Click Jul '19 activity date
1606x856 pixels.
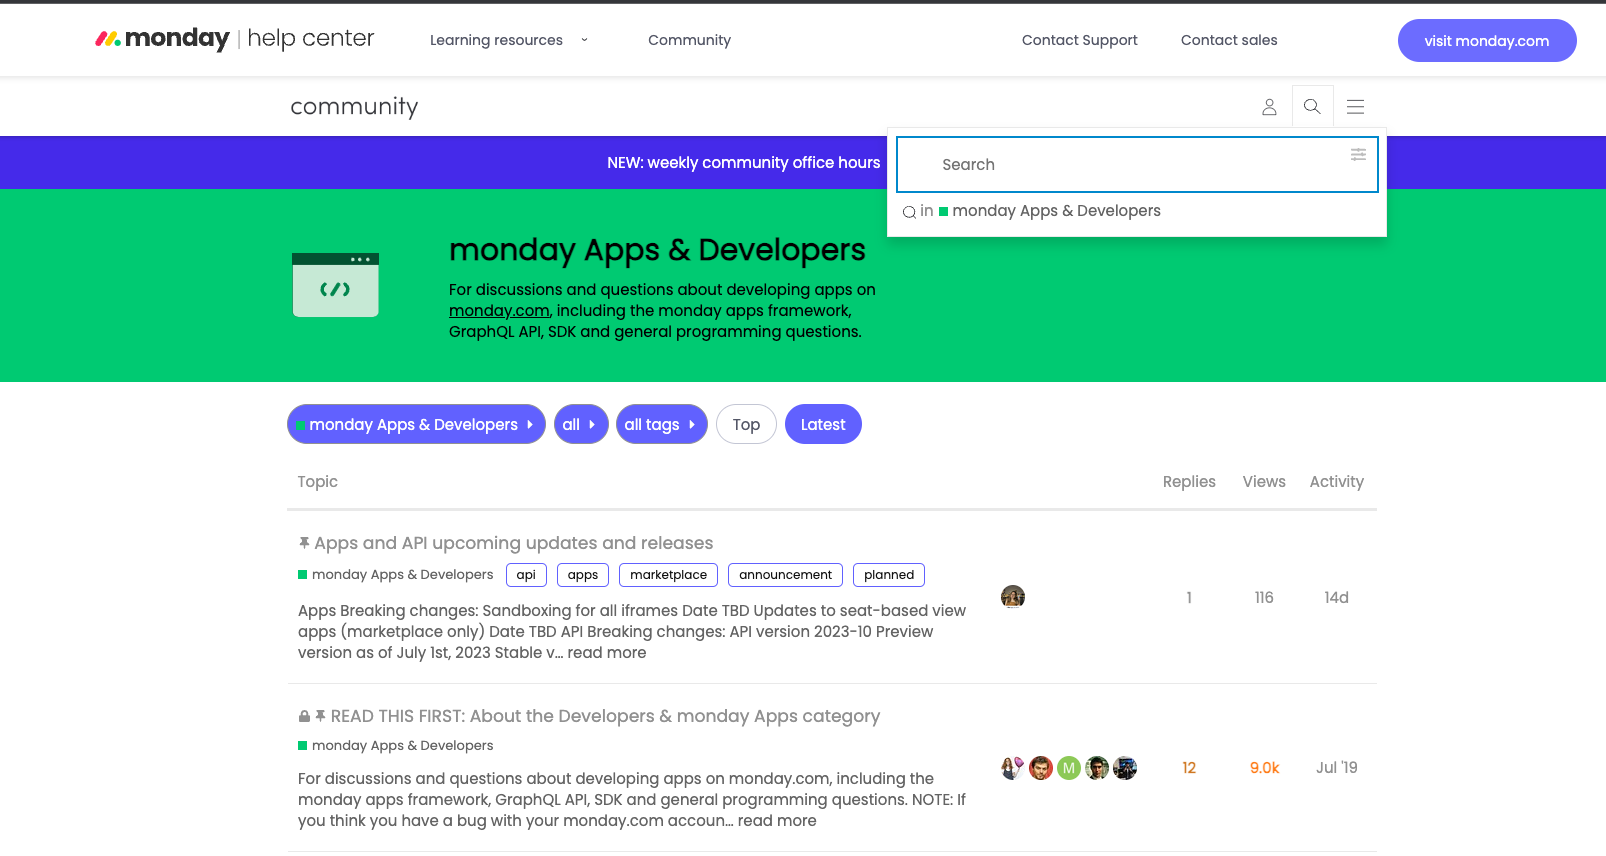click(x=1337, y=768)
